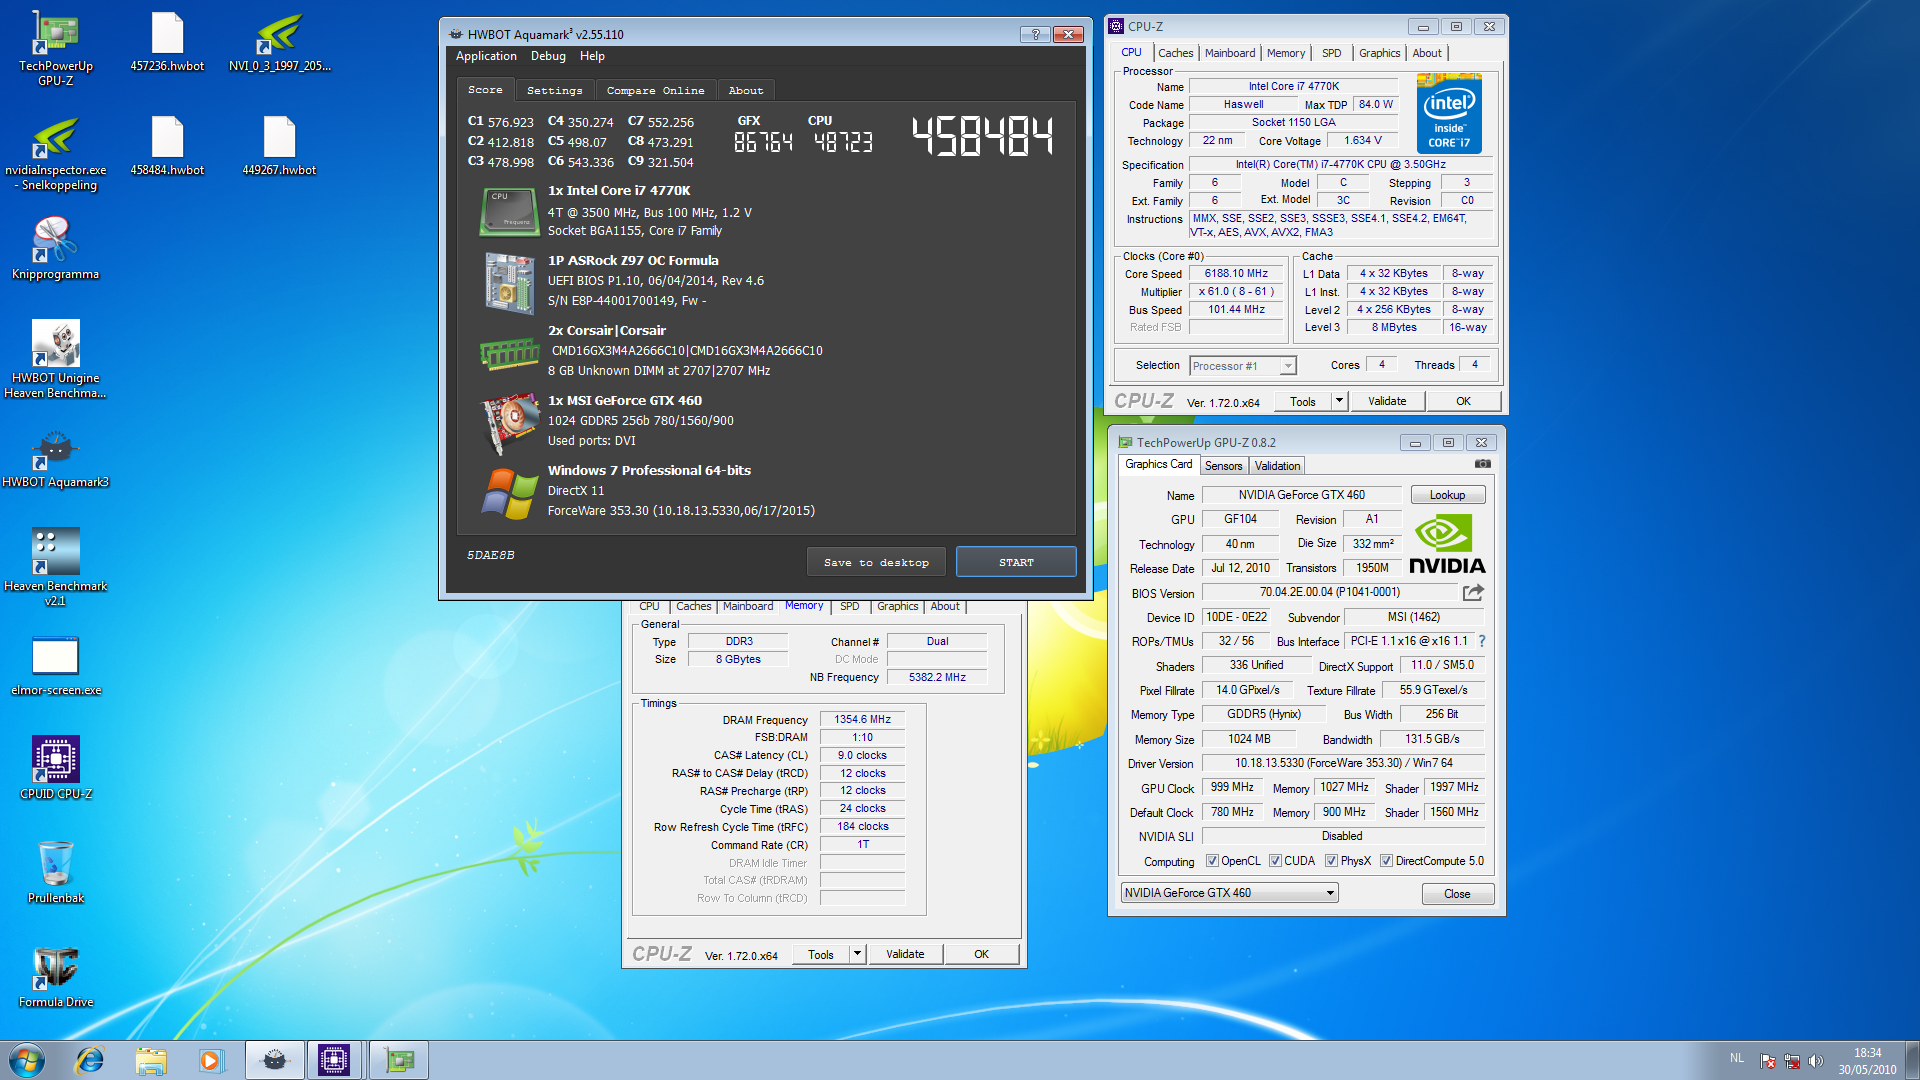Launch nvidiaInspector.exe shortcut
This screenshot has height=1080, width=1920.
[56, 152]
